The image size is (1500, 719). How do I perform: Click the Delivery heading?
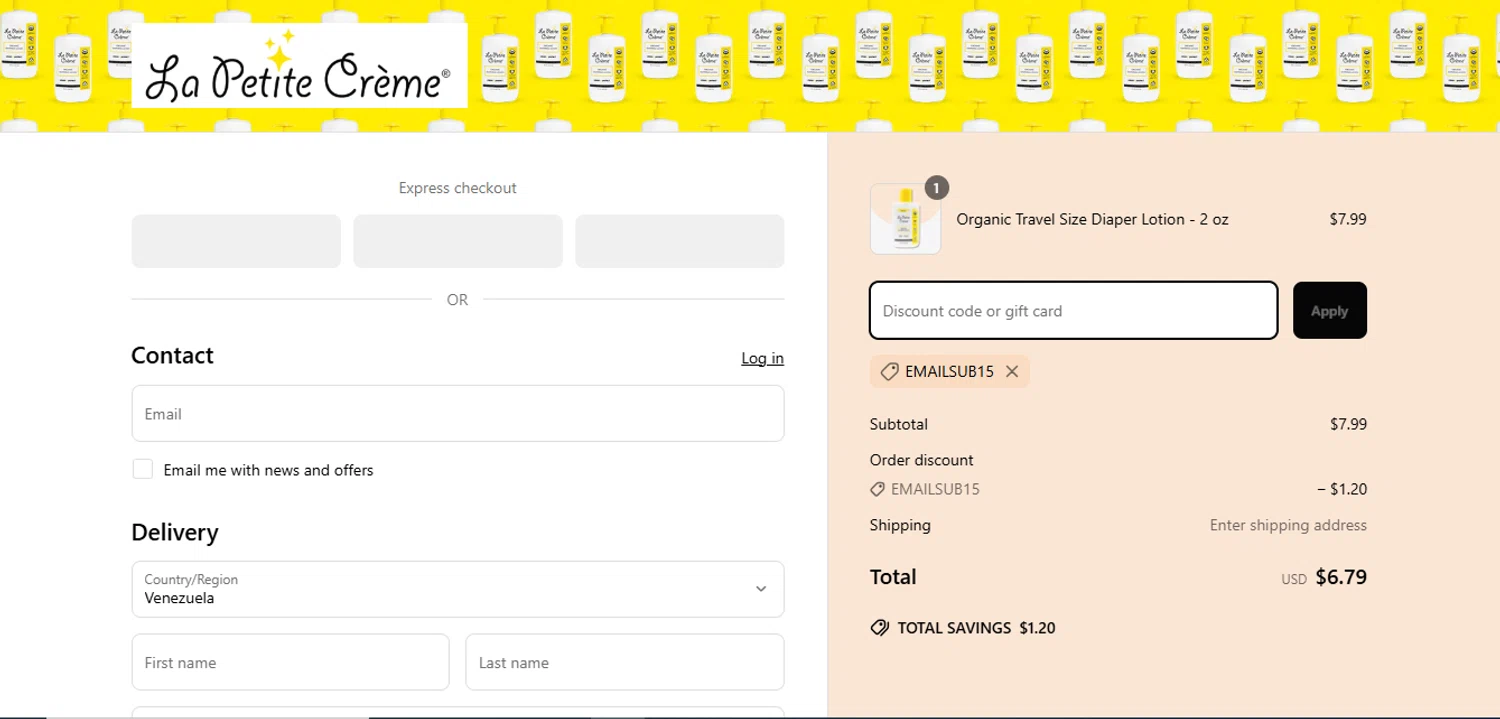[x=175, y=532]
